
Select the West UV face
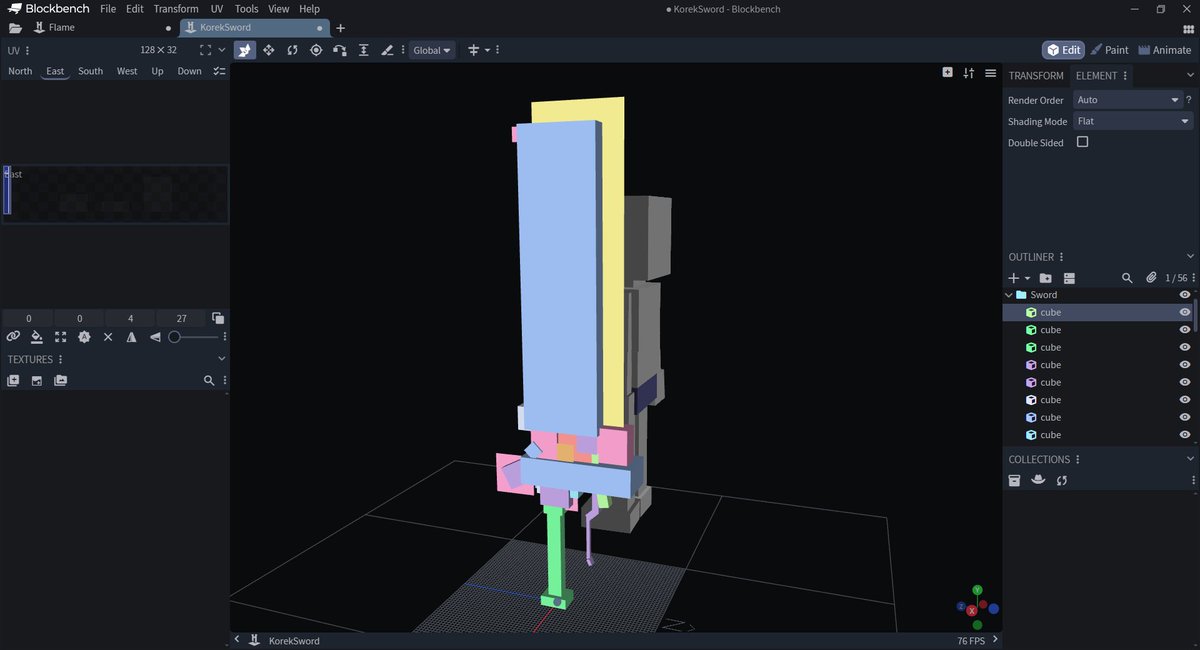click(x=127, y=71)
